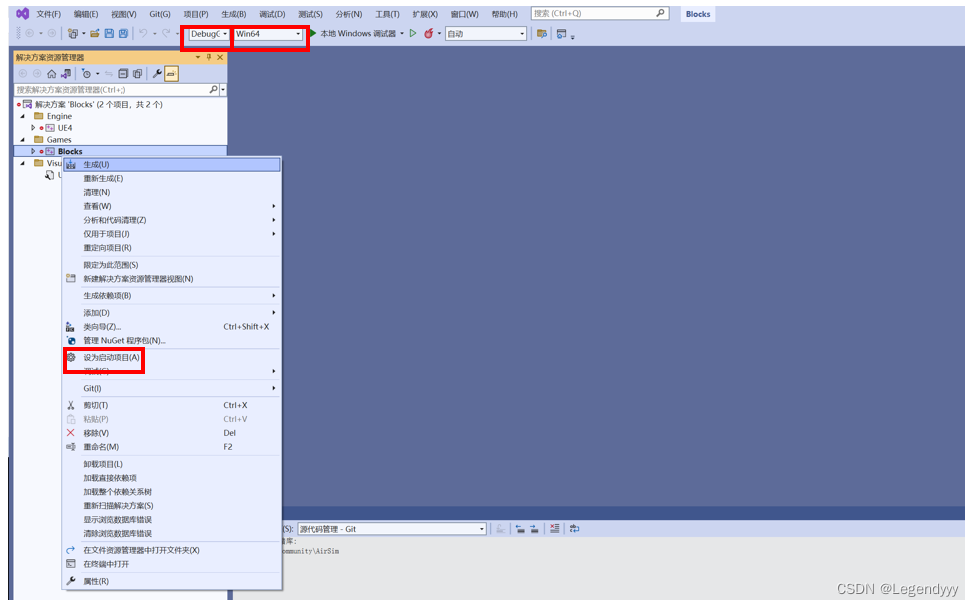Select 生成(U) in the context menu
The height and width of the screenshot is (606, 974).
tap(172, 165)
